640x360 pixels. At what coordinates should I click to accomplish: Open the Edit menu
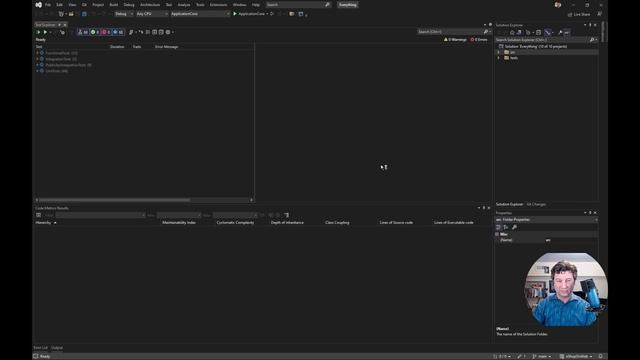(x=60, y=5)
